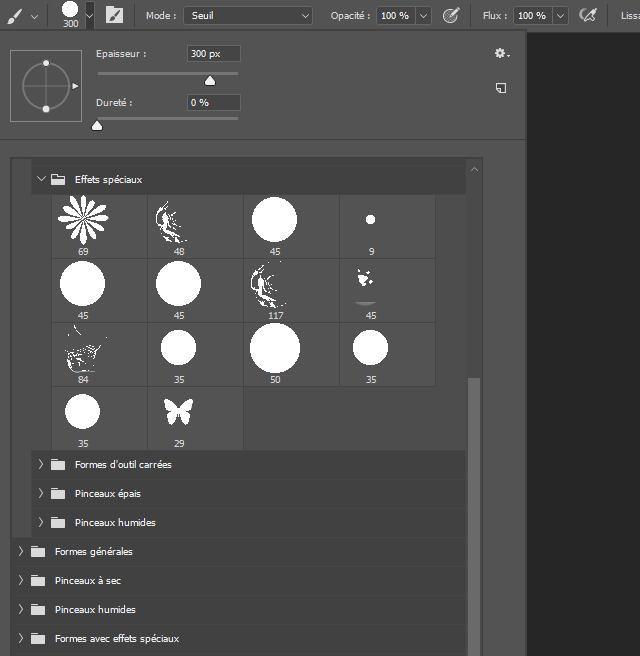The width and height of the screenshot is (640, 656).
Task: Expand the Formes générales folder
Action: 21,551
